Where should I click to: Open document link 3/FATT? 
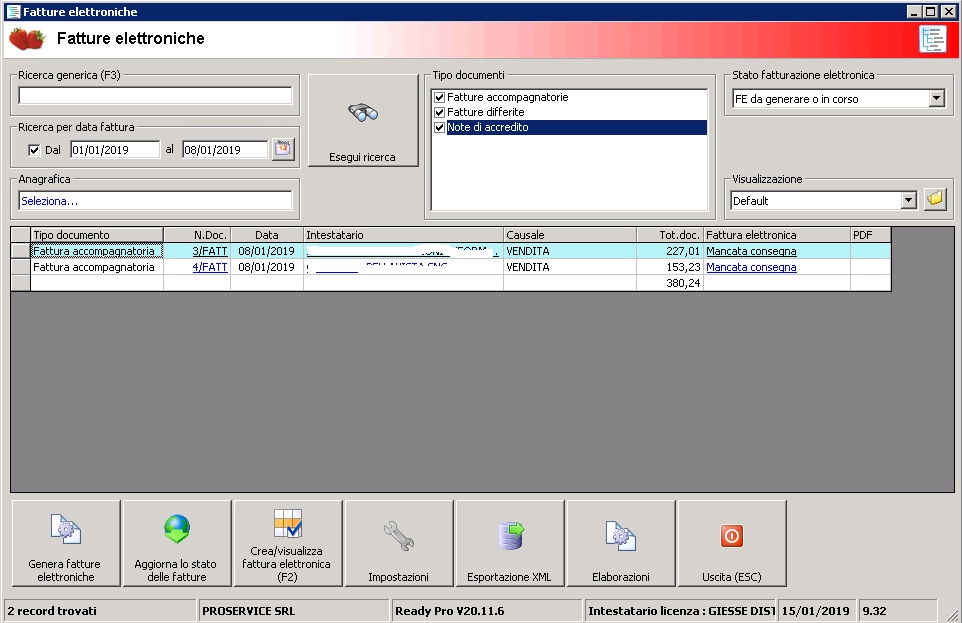pyautogui.click(x=210, y=251)
